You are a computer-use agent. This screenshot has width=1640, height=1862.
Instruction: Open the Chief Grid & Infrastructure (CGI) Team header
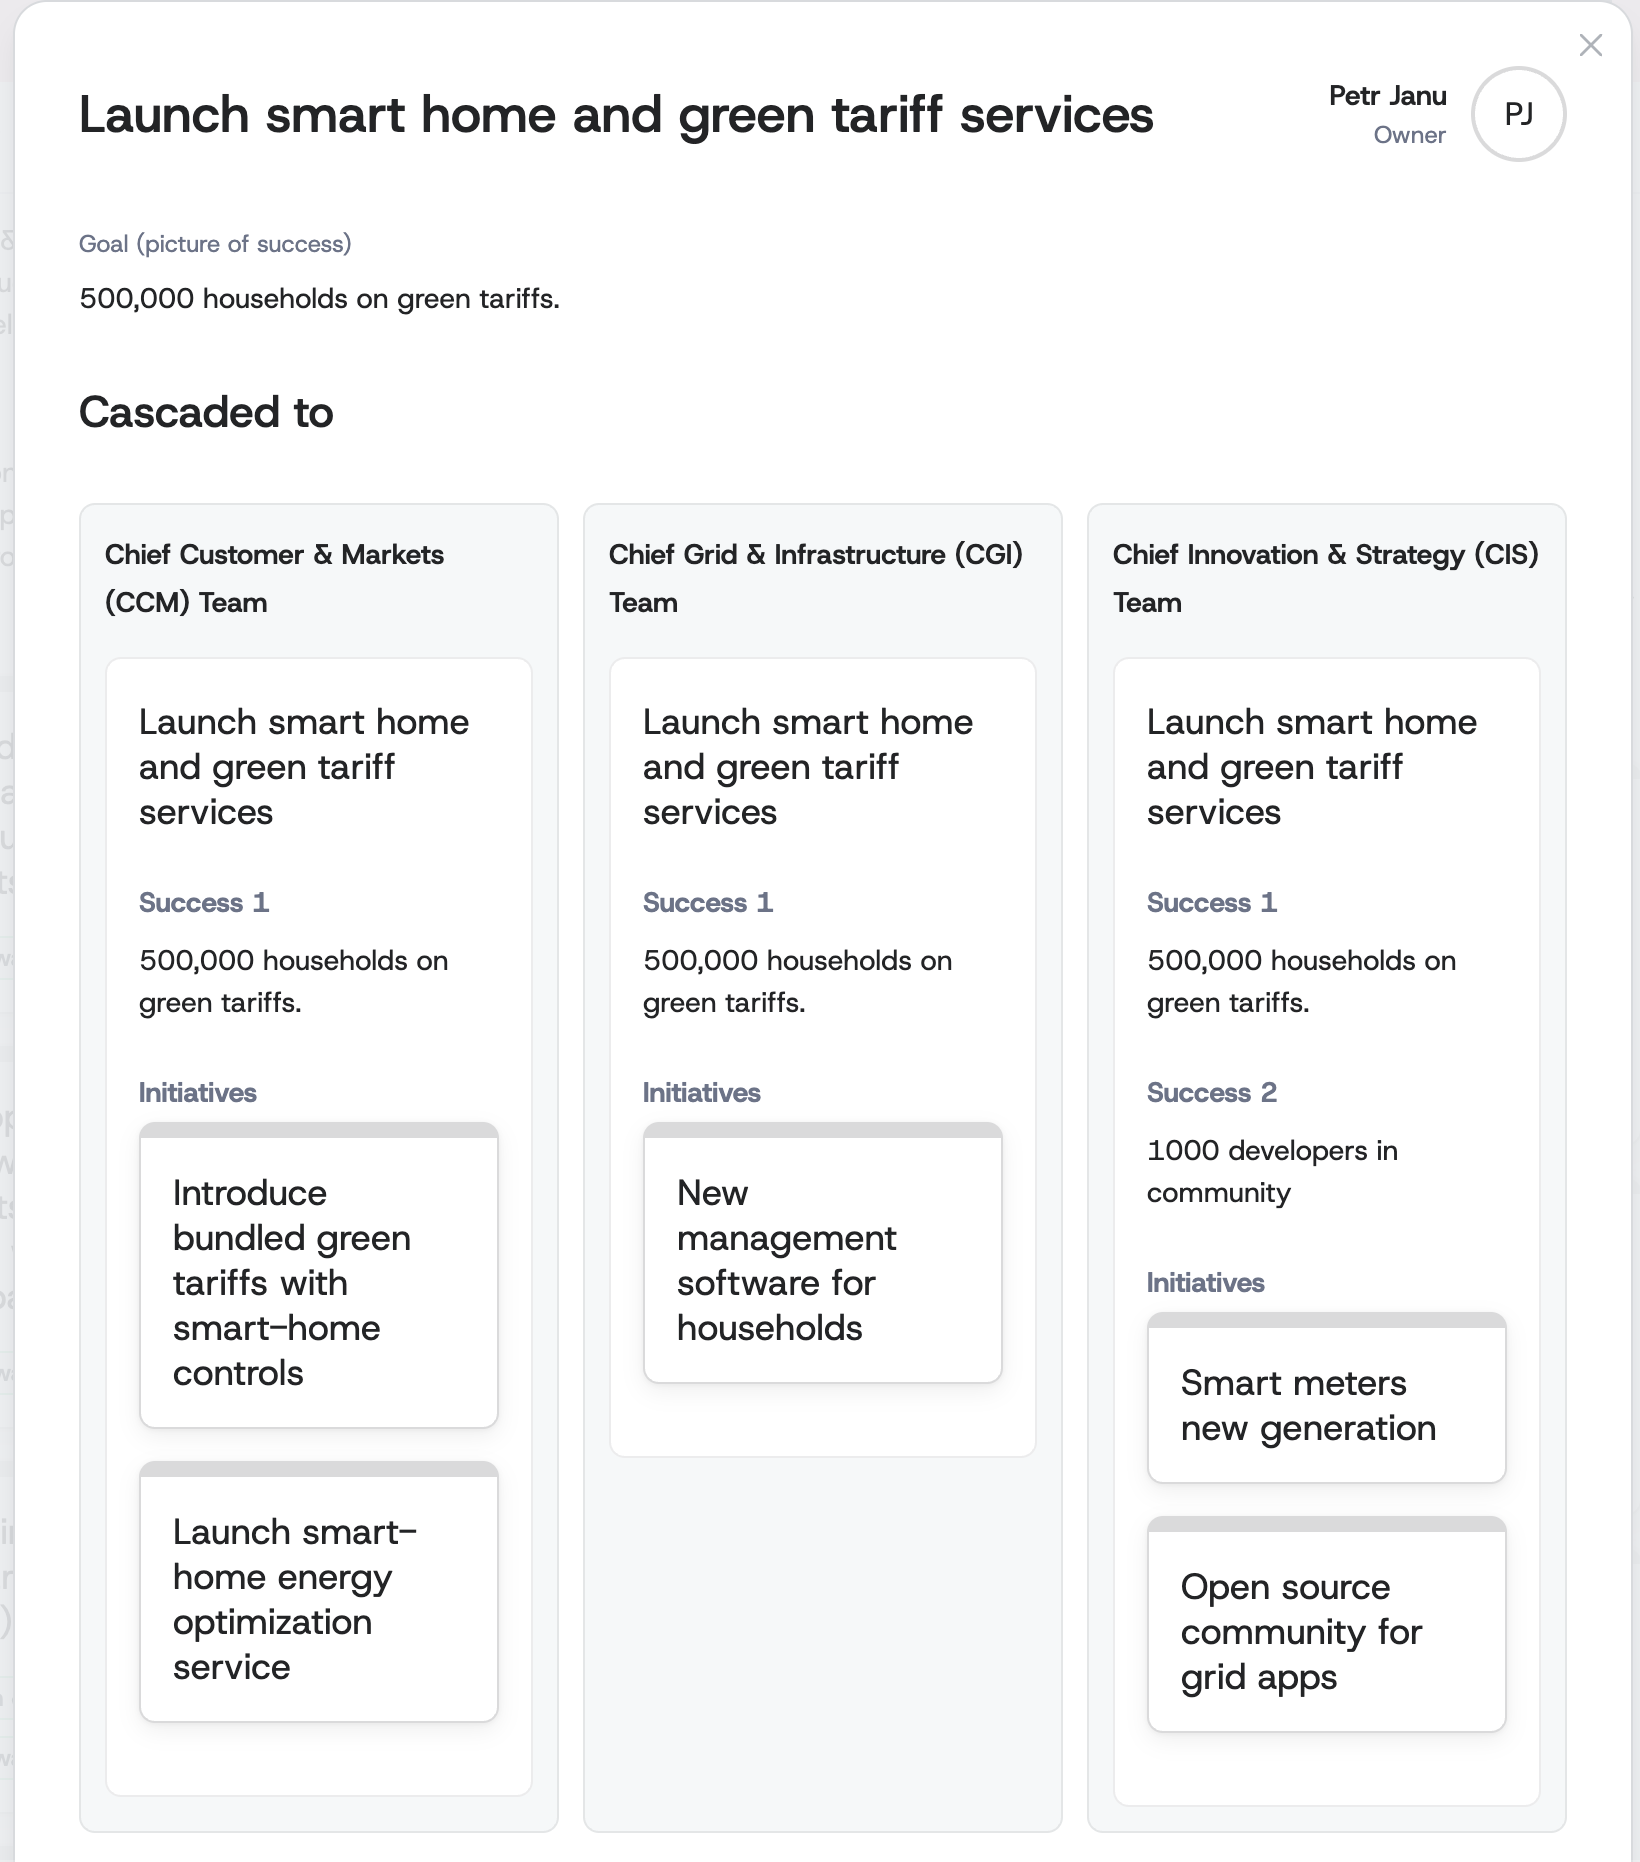[x=815, y=578]
